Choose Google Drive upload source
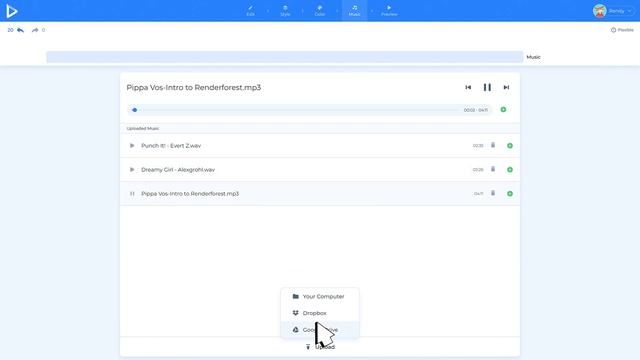This screenshot has height=360, width=640. coord(320,330)
